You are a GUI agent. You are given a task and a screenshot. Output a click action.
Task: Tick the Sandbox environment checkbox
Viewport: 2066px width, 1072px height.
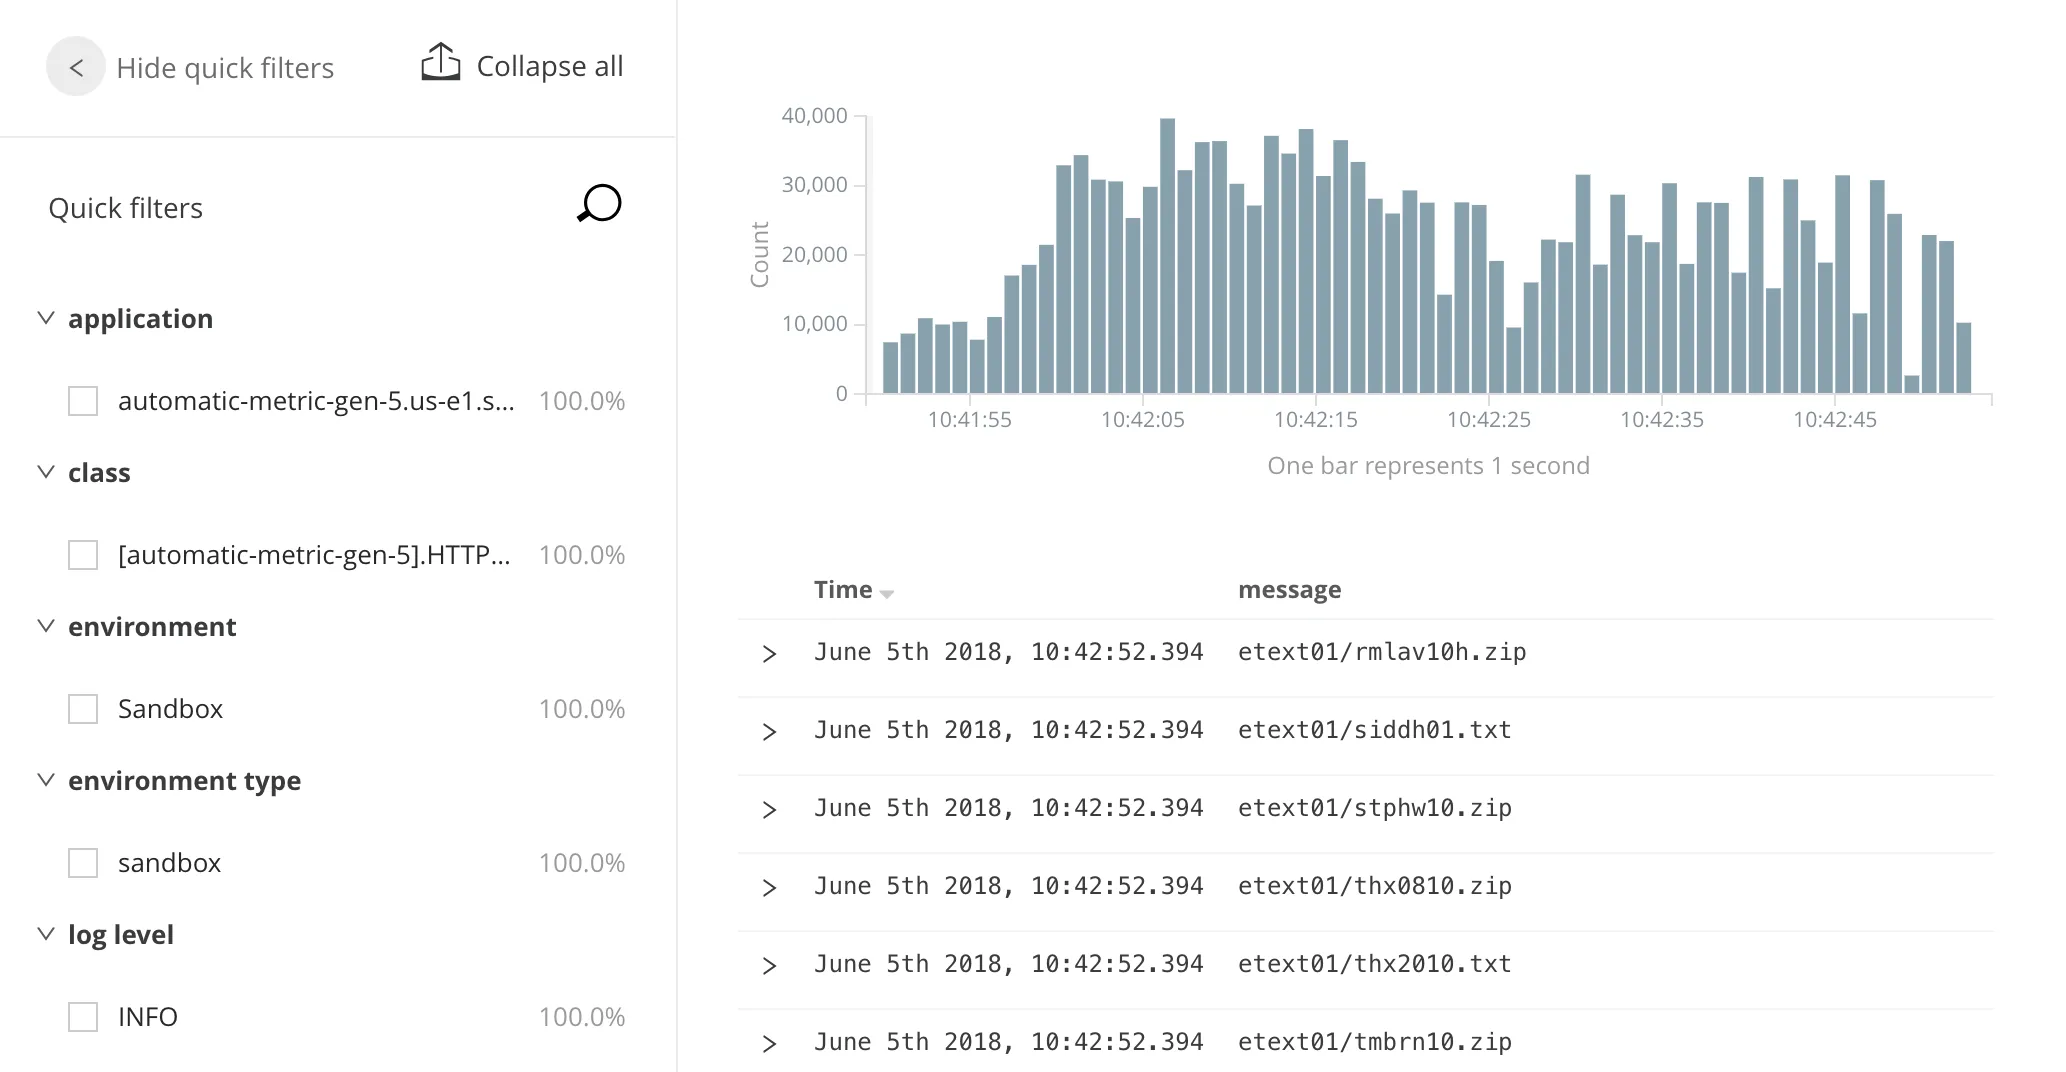click(83, 709)
